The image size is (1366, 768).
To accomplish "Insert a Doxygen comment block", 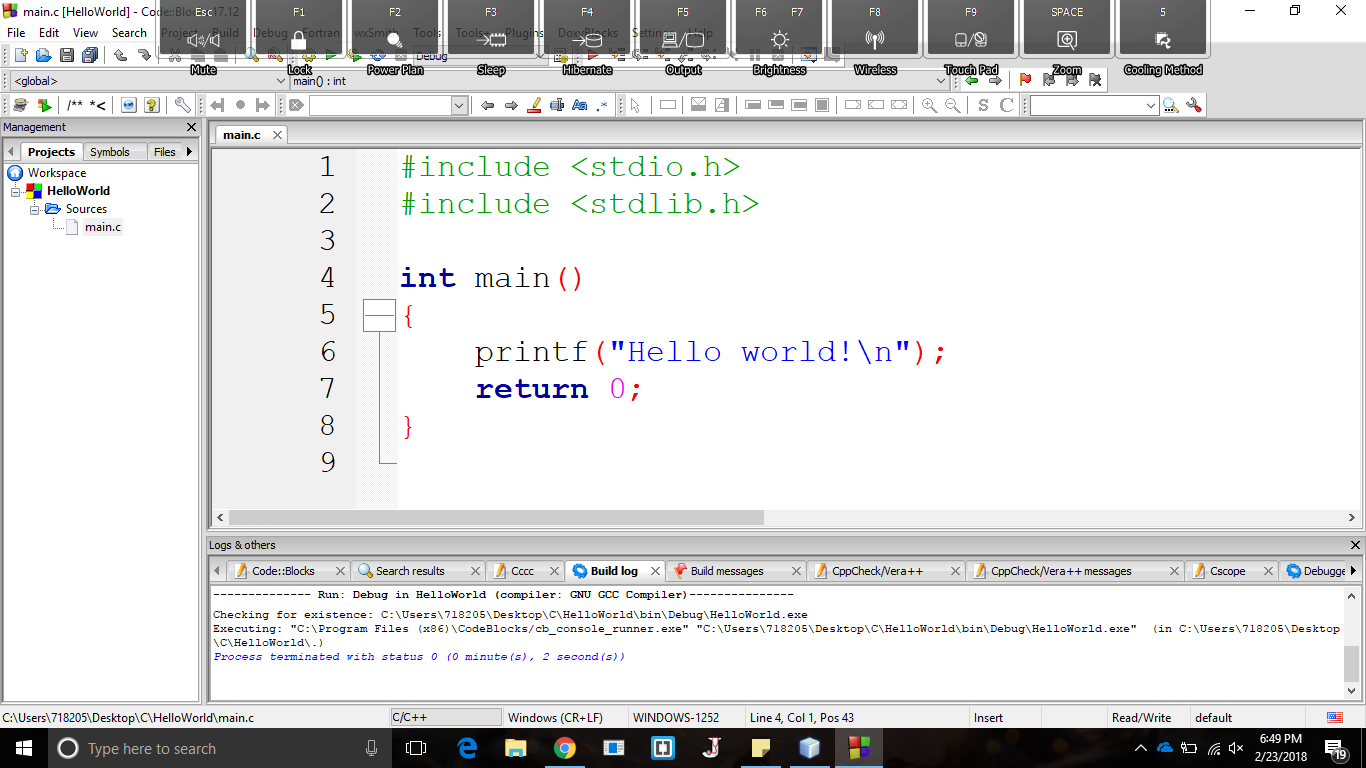I will [85, 104].
